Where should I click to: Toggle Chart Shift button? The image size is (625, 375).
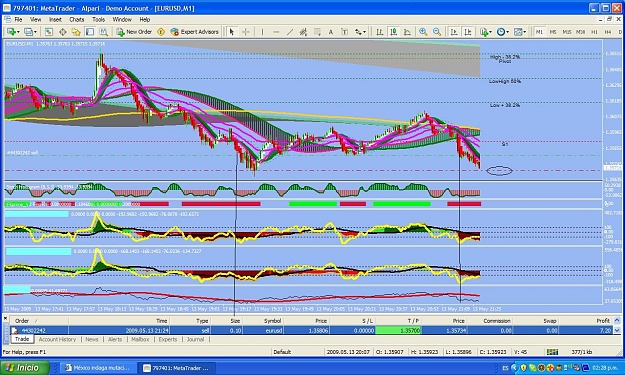click(468, 32)
